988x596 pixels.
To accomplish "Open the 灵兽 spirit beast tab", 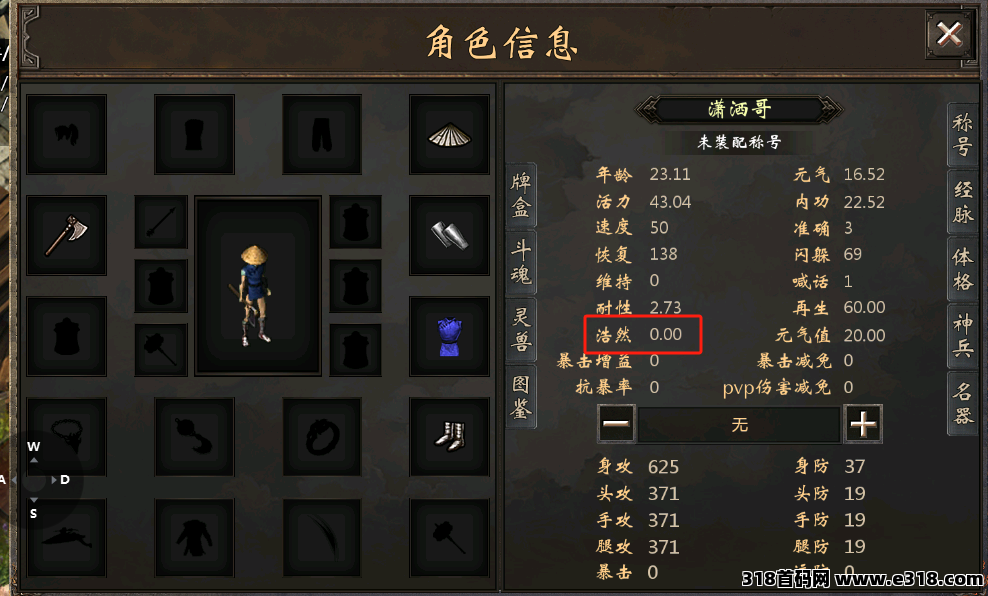I will click(x=521, y=329).
